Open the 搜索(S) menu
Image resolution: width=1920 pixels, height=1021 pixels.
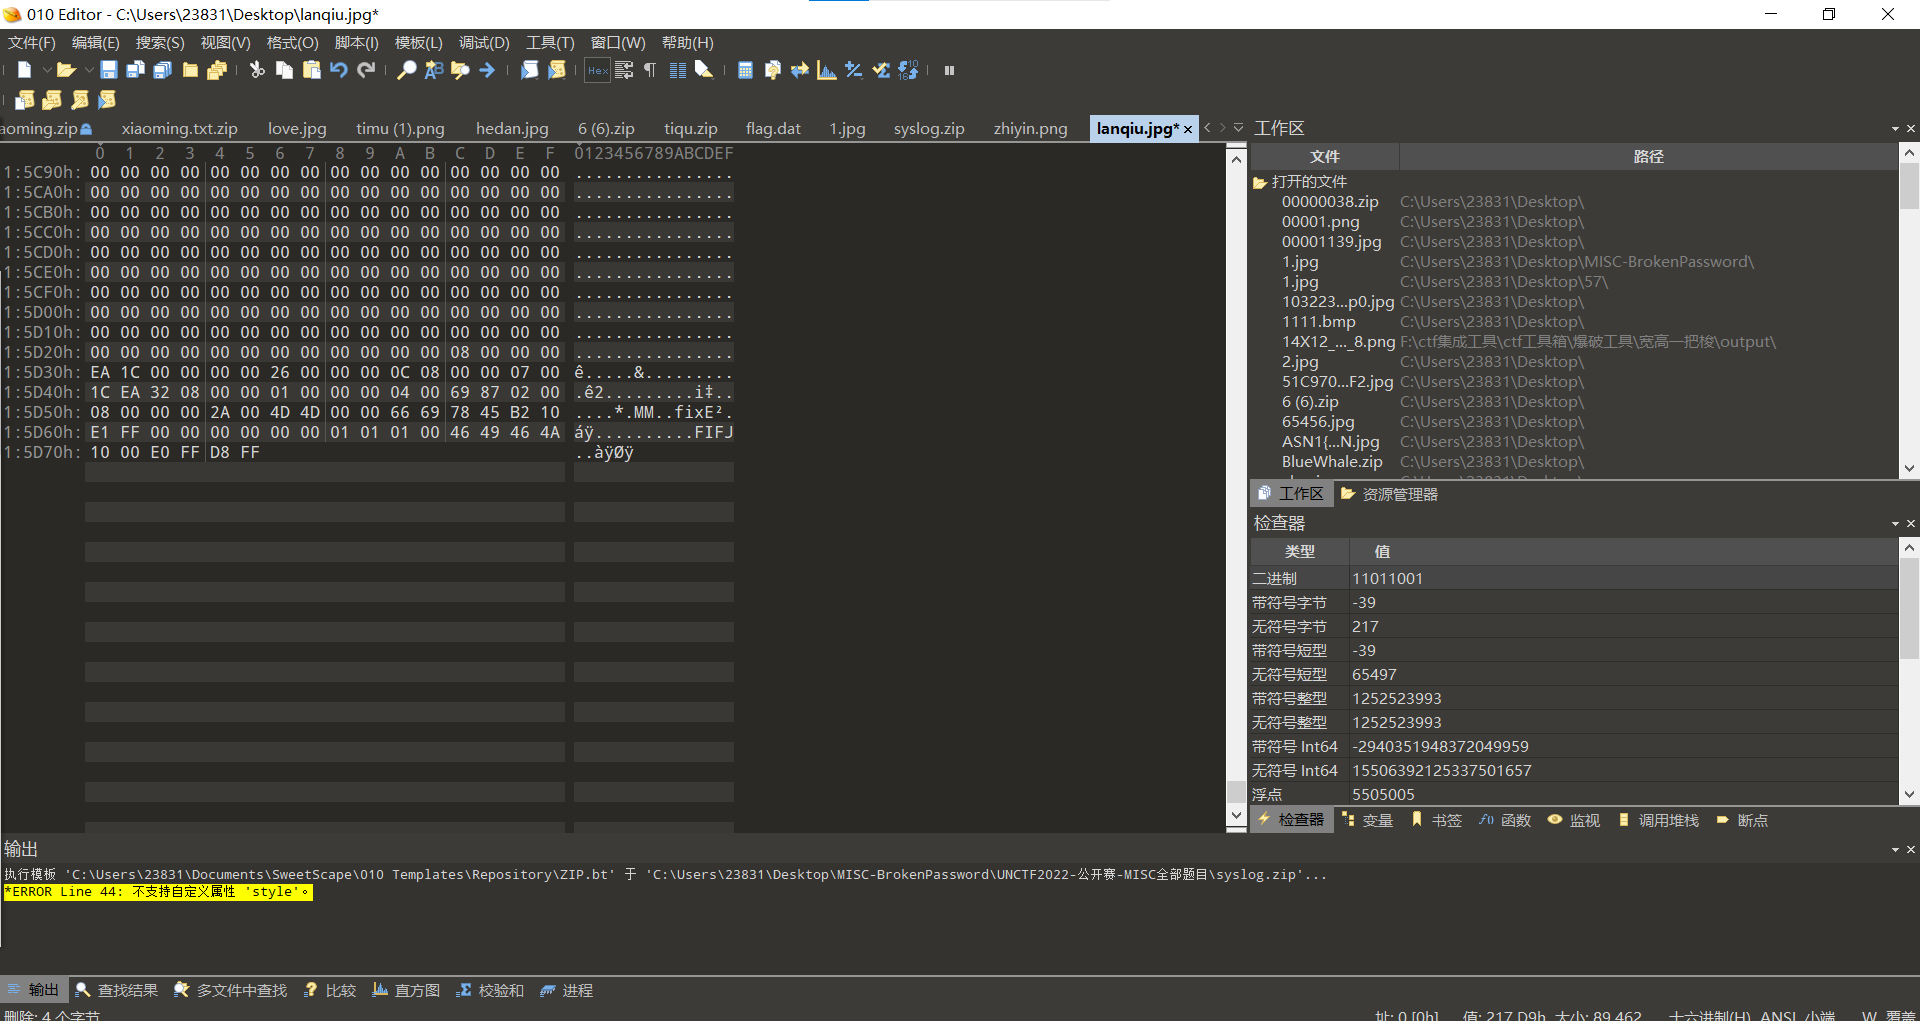coord(160,42)
